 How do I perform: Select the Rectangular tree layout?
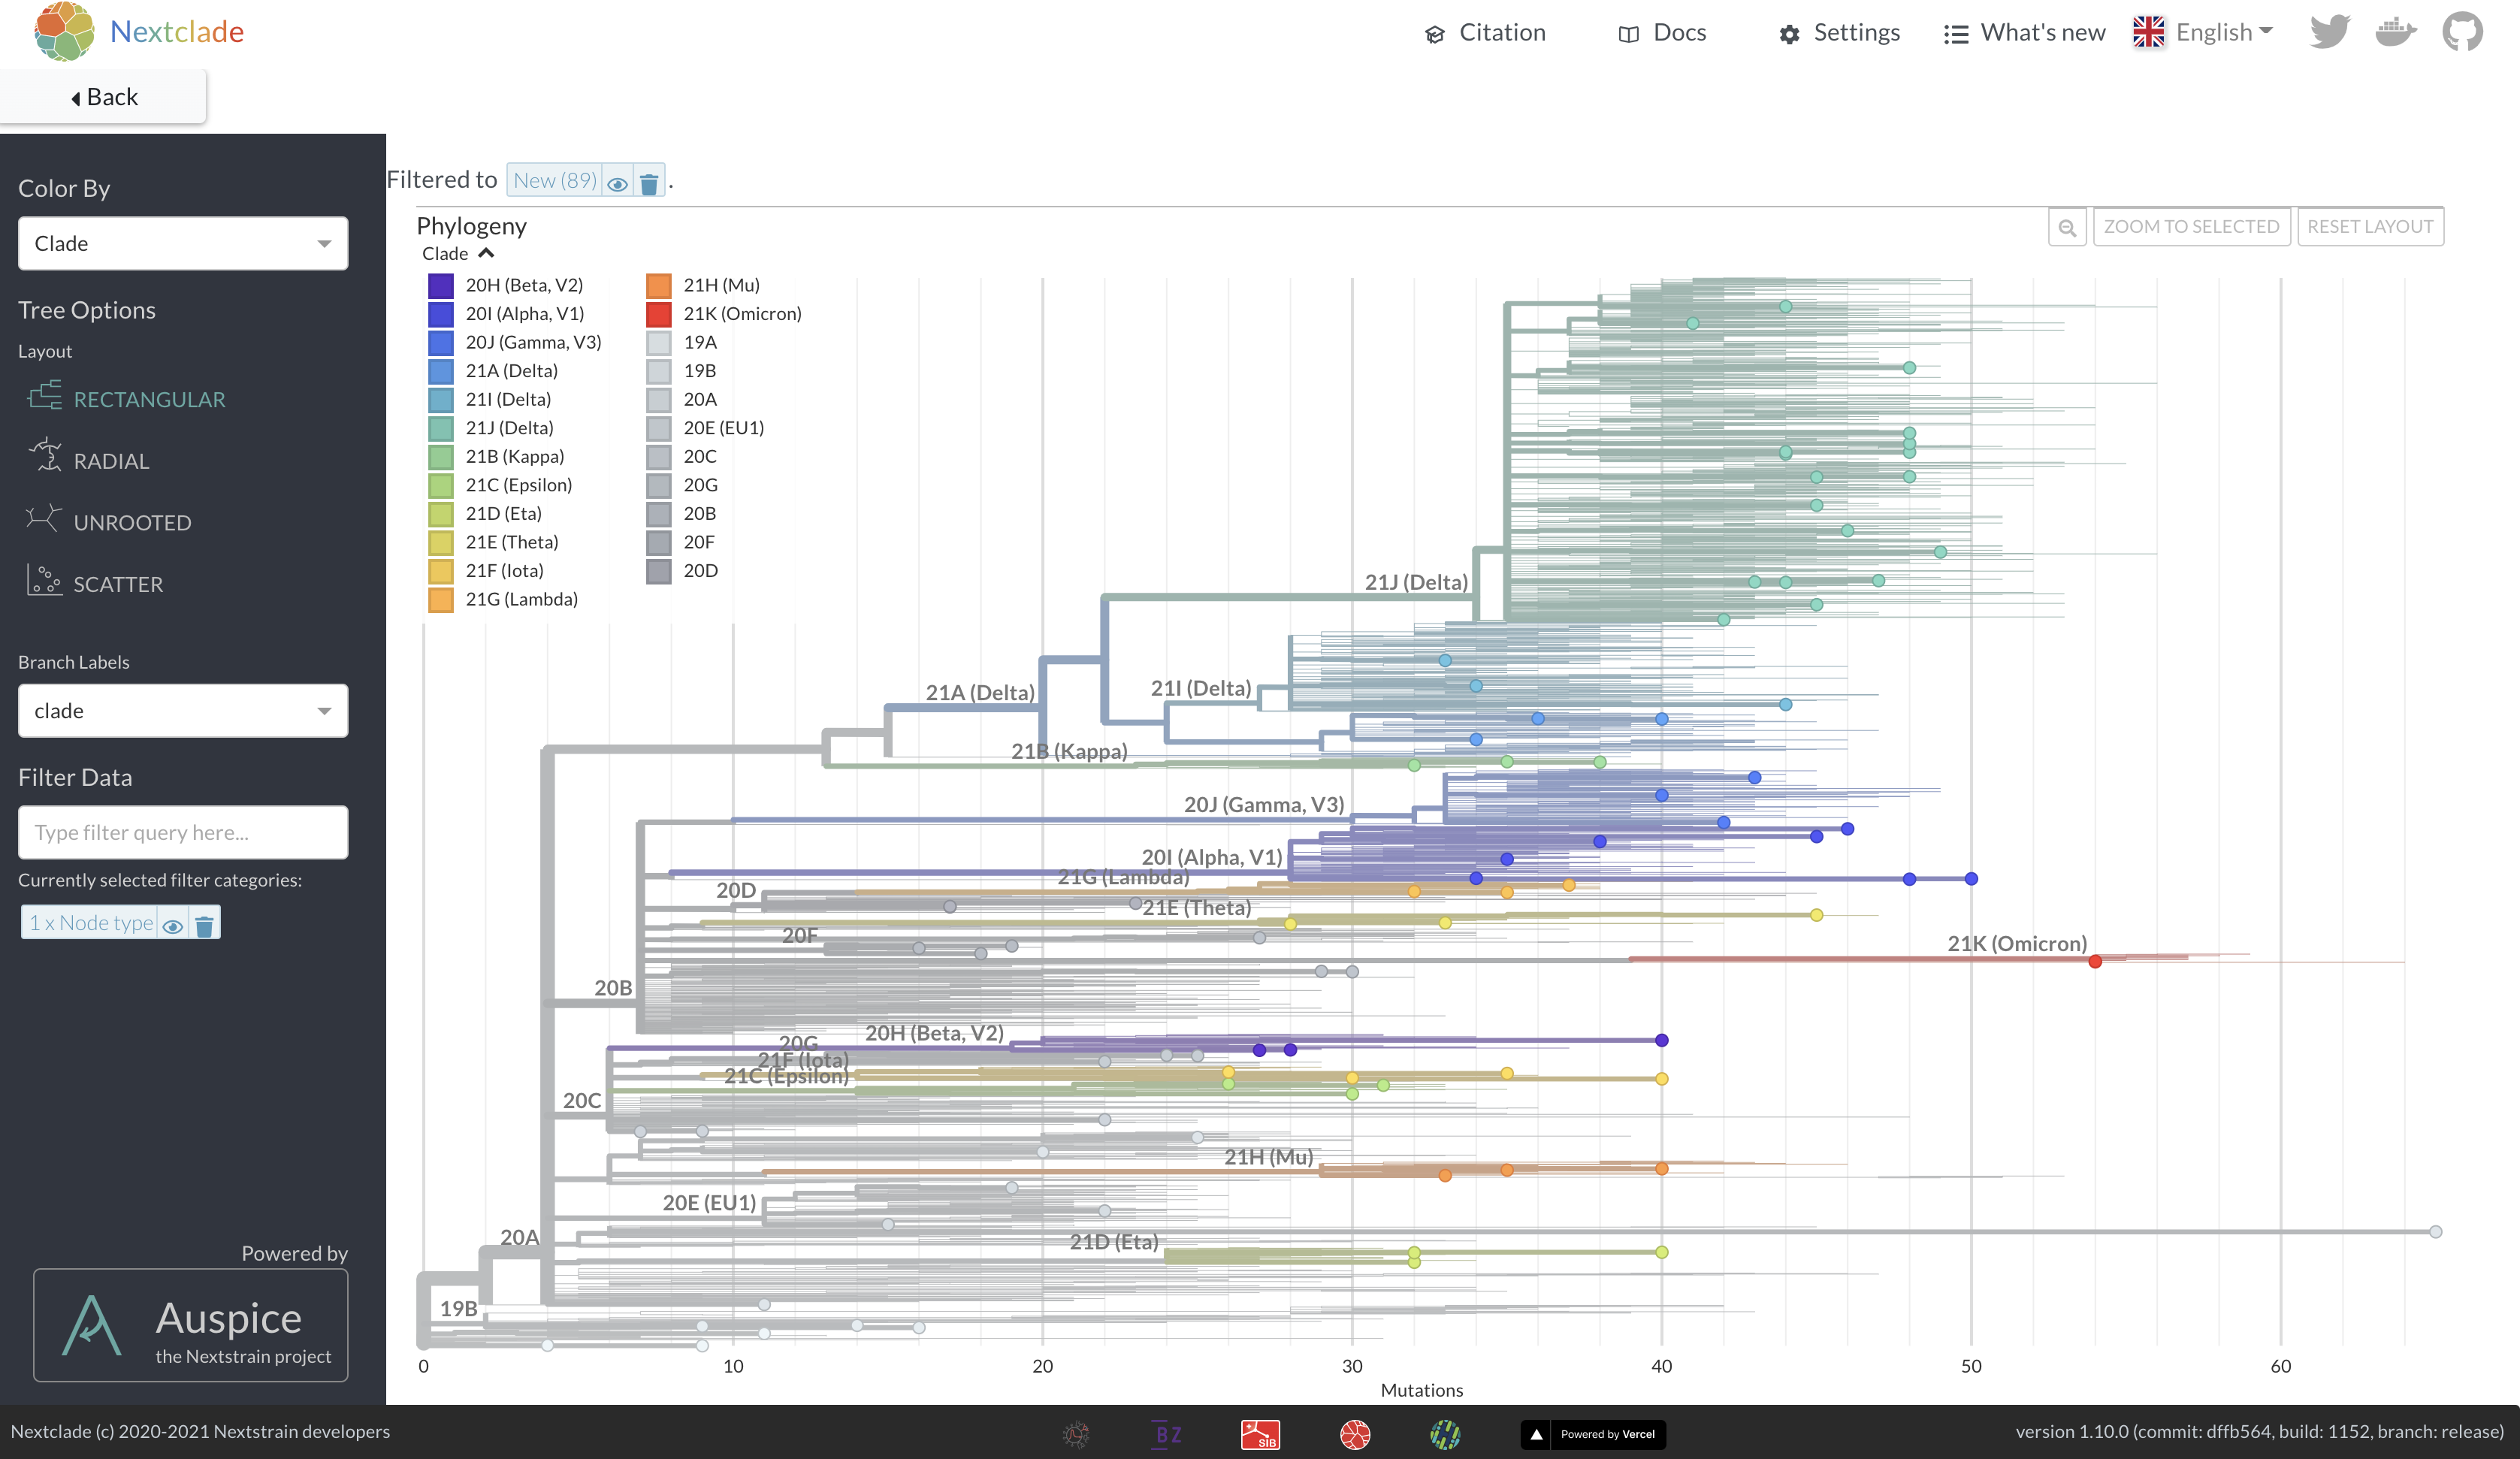coord(148,398)
